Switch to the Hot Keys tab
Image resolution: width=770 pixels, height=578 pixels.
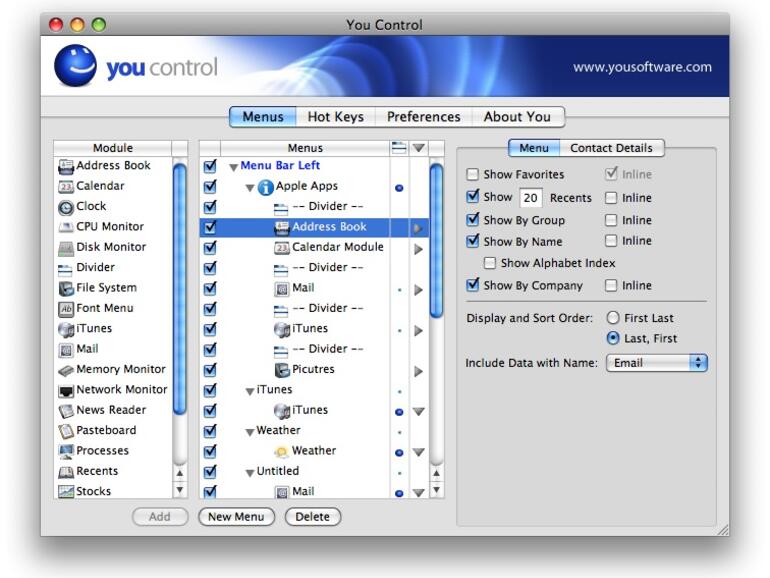point(335,117)
